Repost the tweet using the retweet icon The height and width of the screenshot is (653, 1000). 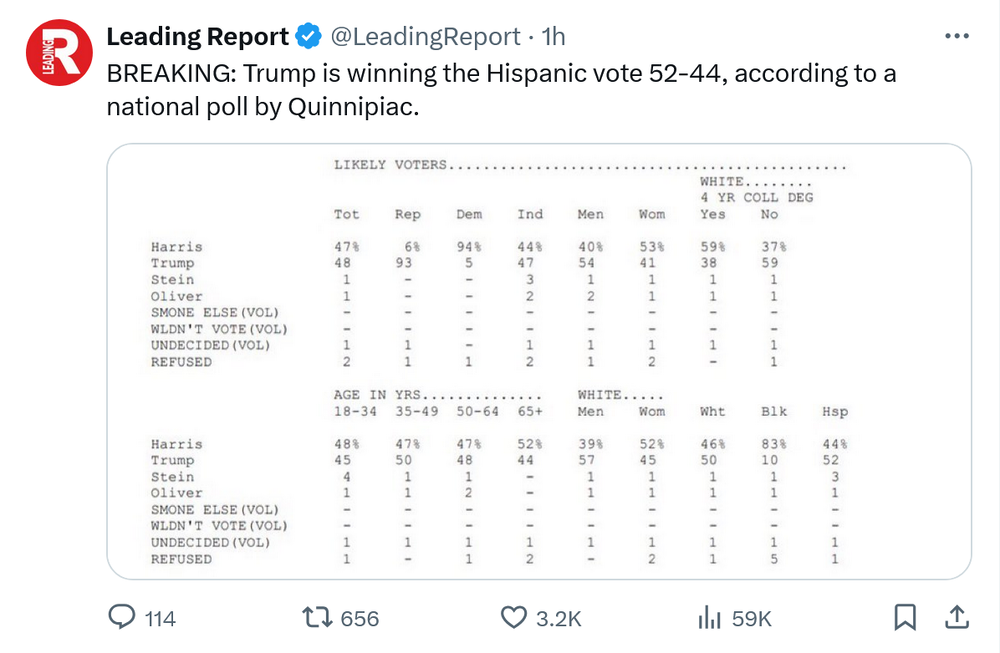317,618
